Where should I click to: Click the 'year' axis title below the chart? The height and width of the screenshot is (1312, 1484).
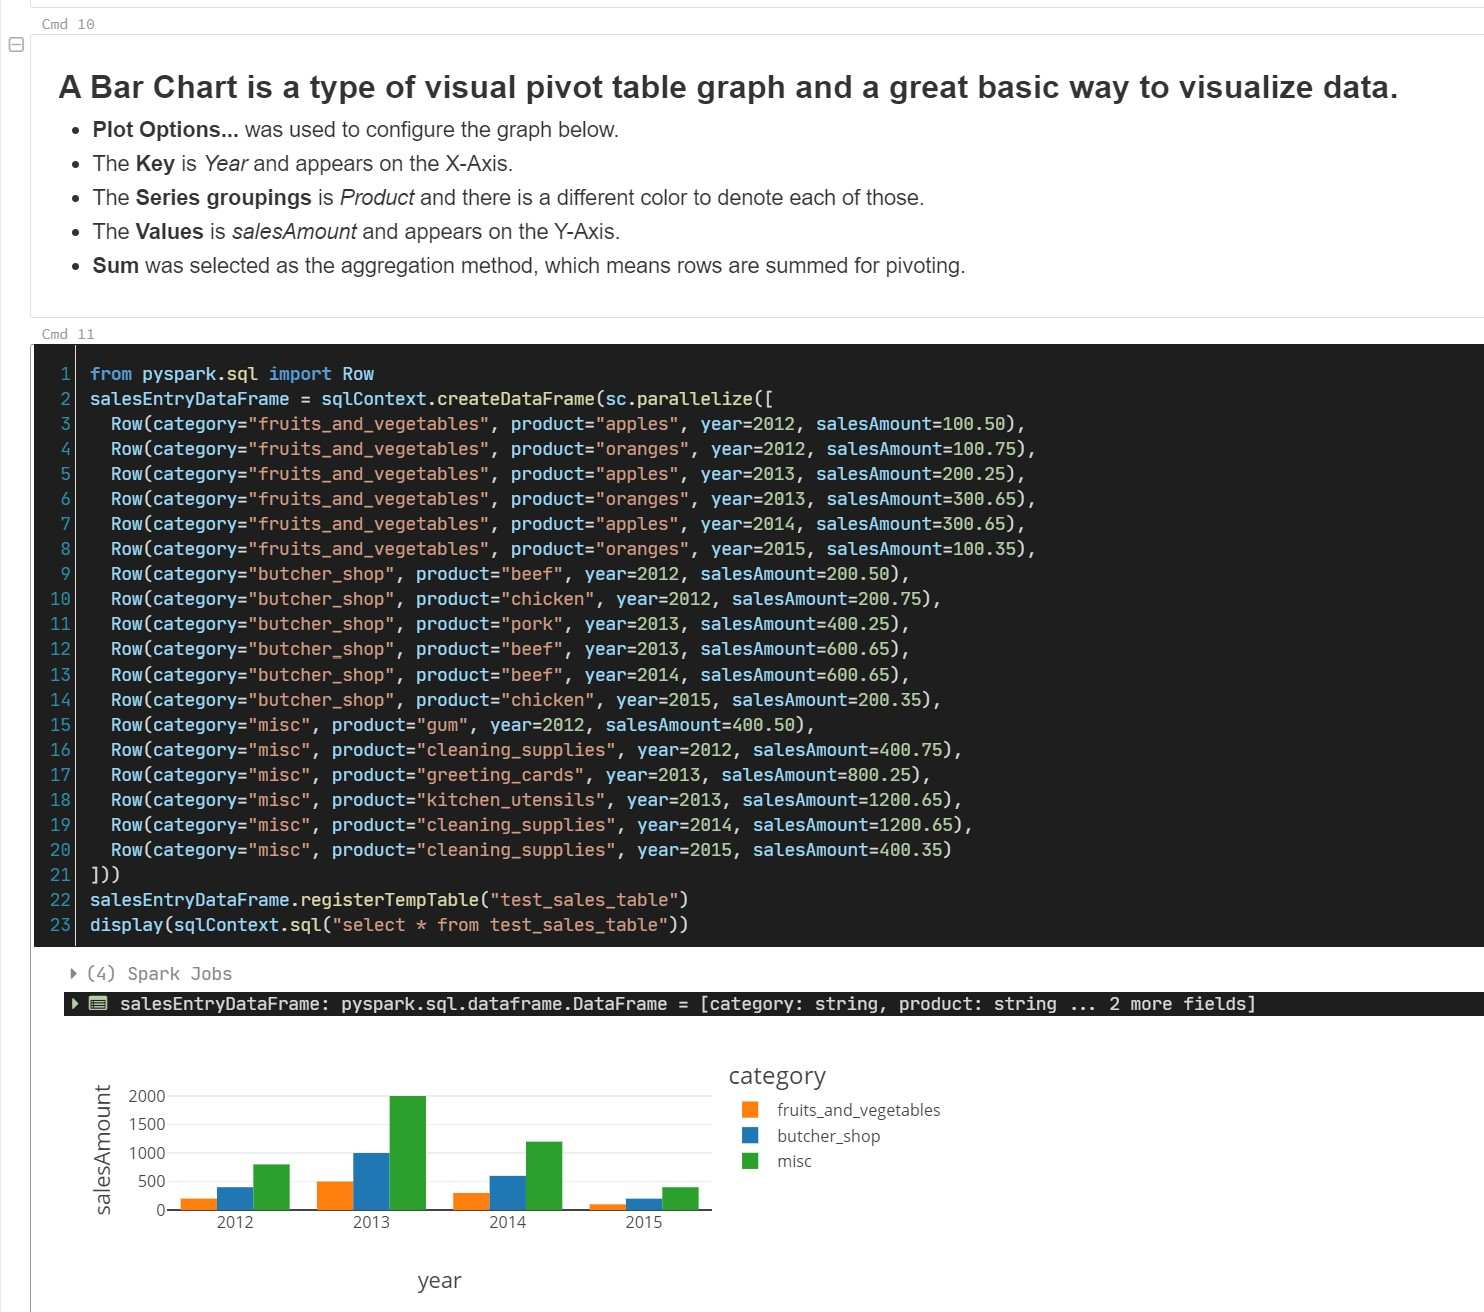coord(439,1280)
